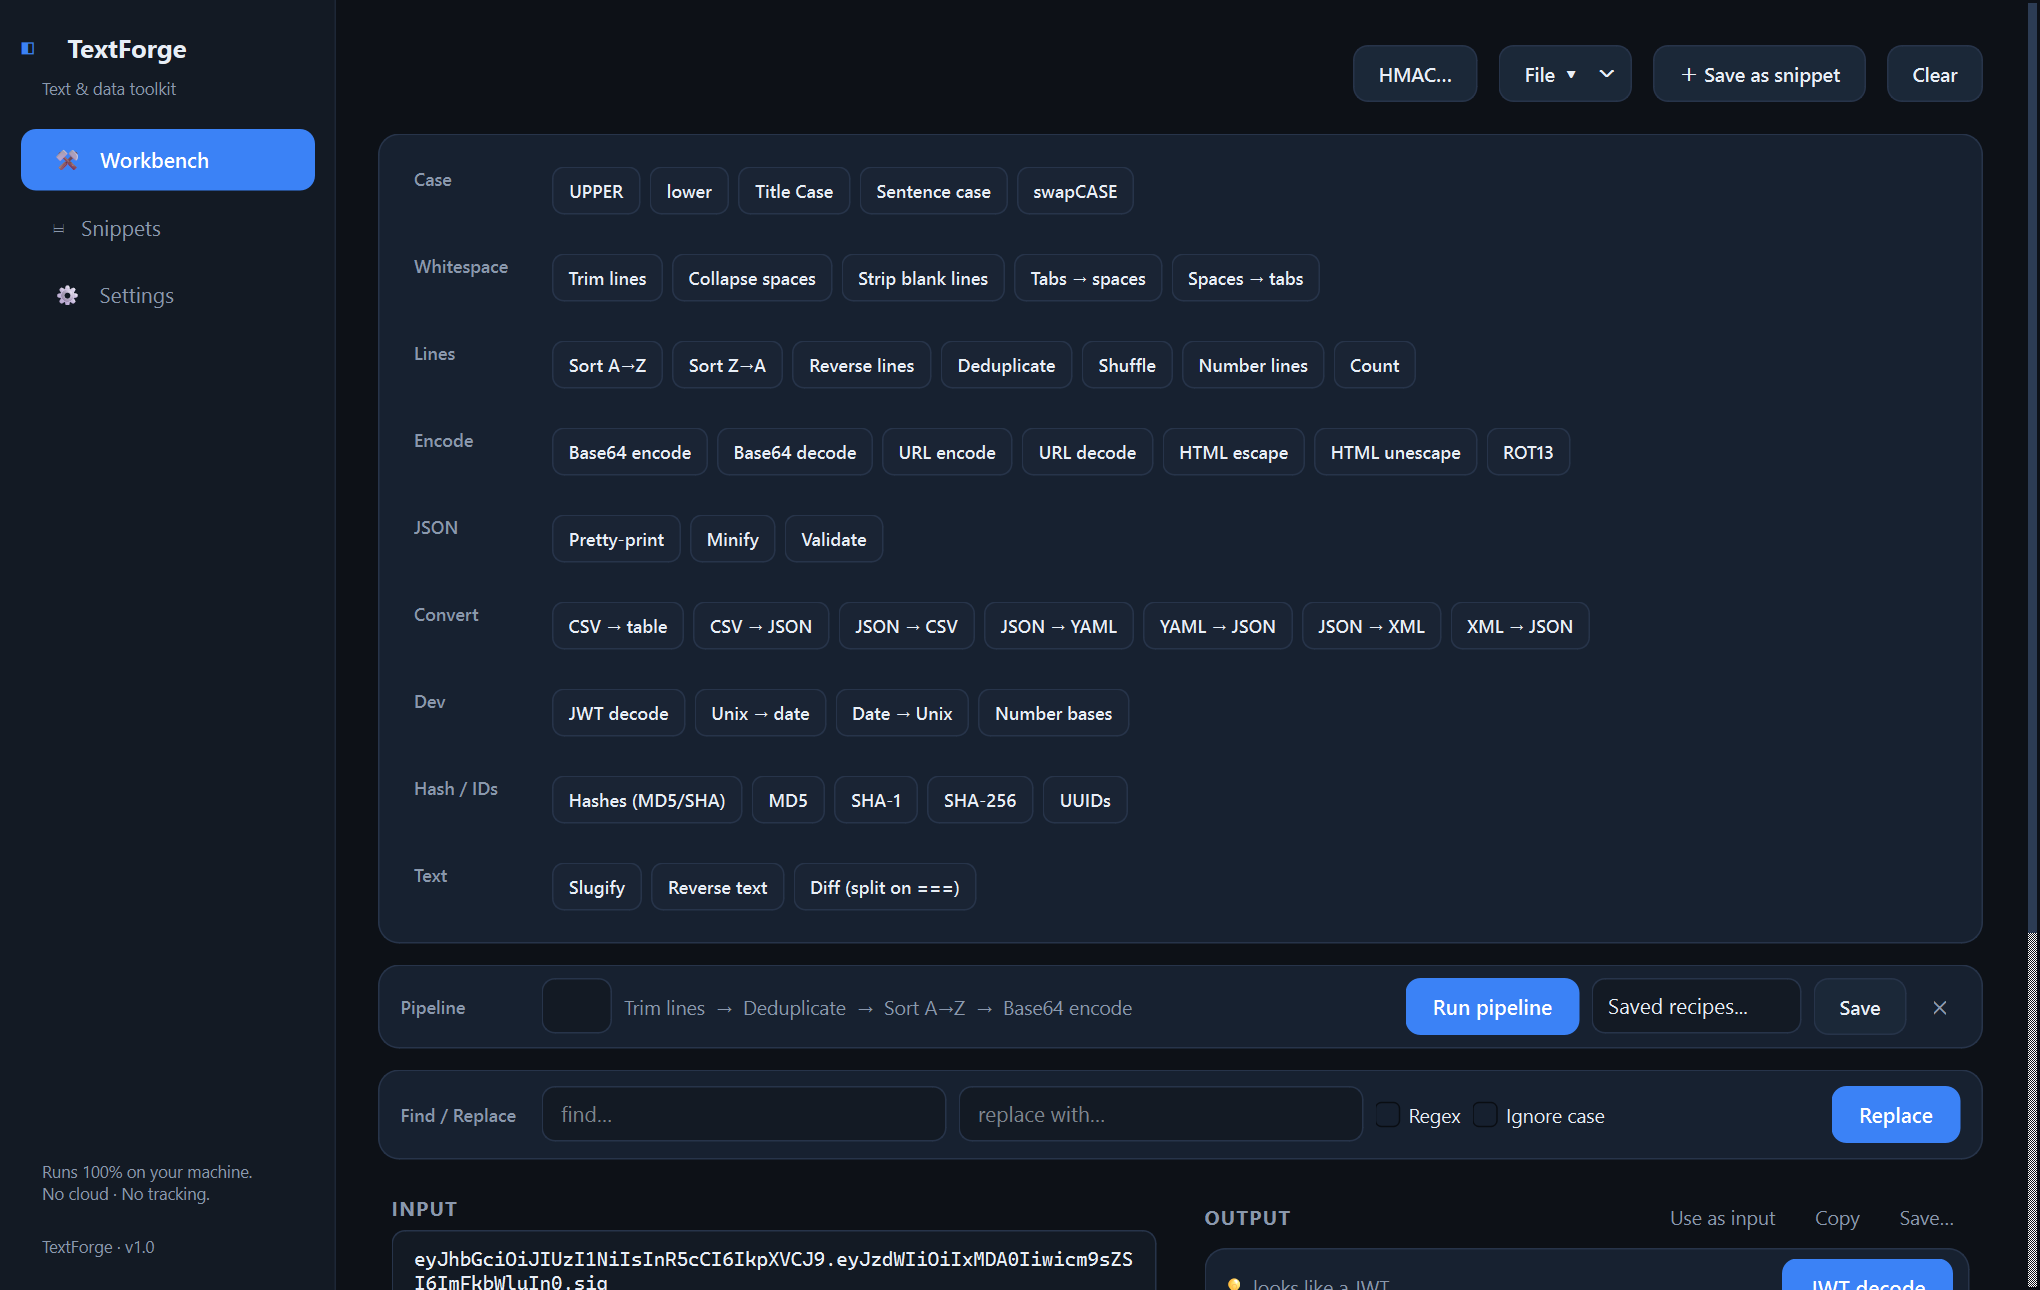The image size is (2040, 1290).
Task: Focus the replace with field
Action: point(1160,1114)
